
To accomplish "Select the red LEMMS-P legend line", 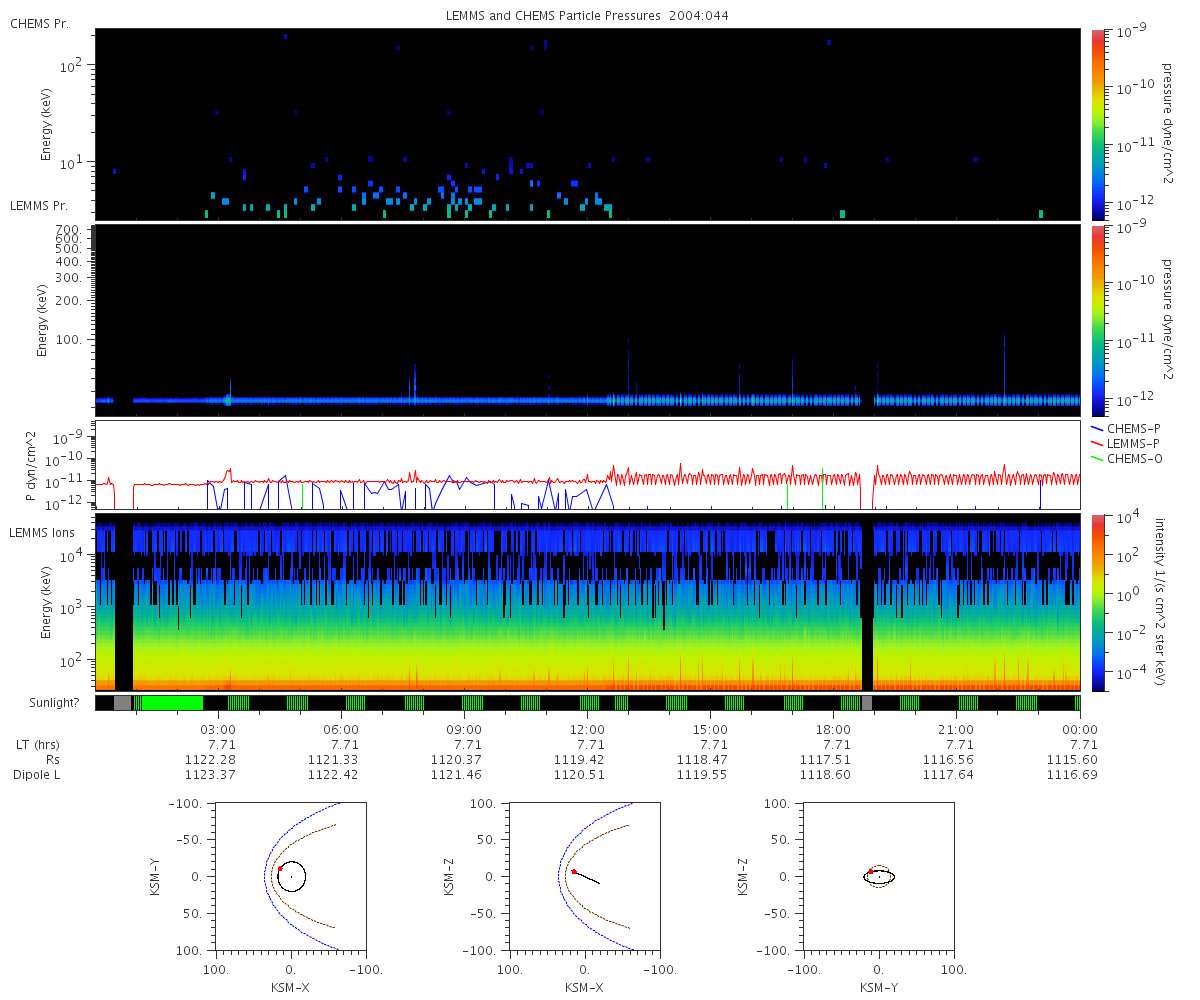I will [x=1097, y=443].
